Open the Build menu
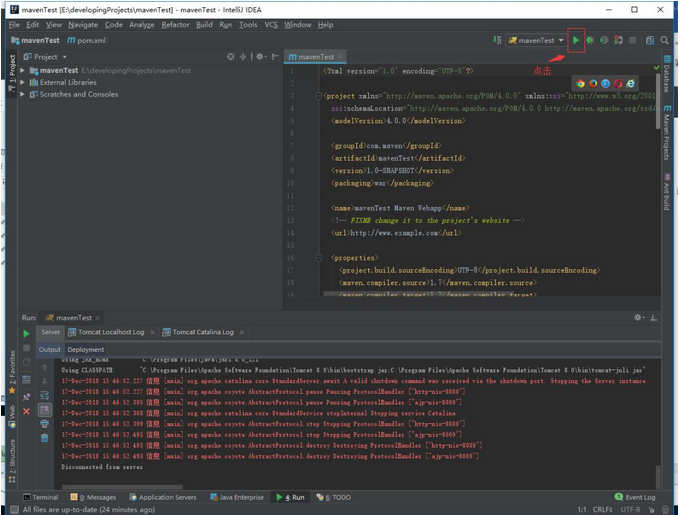 click(204, 25)
